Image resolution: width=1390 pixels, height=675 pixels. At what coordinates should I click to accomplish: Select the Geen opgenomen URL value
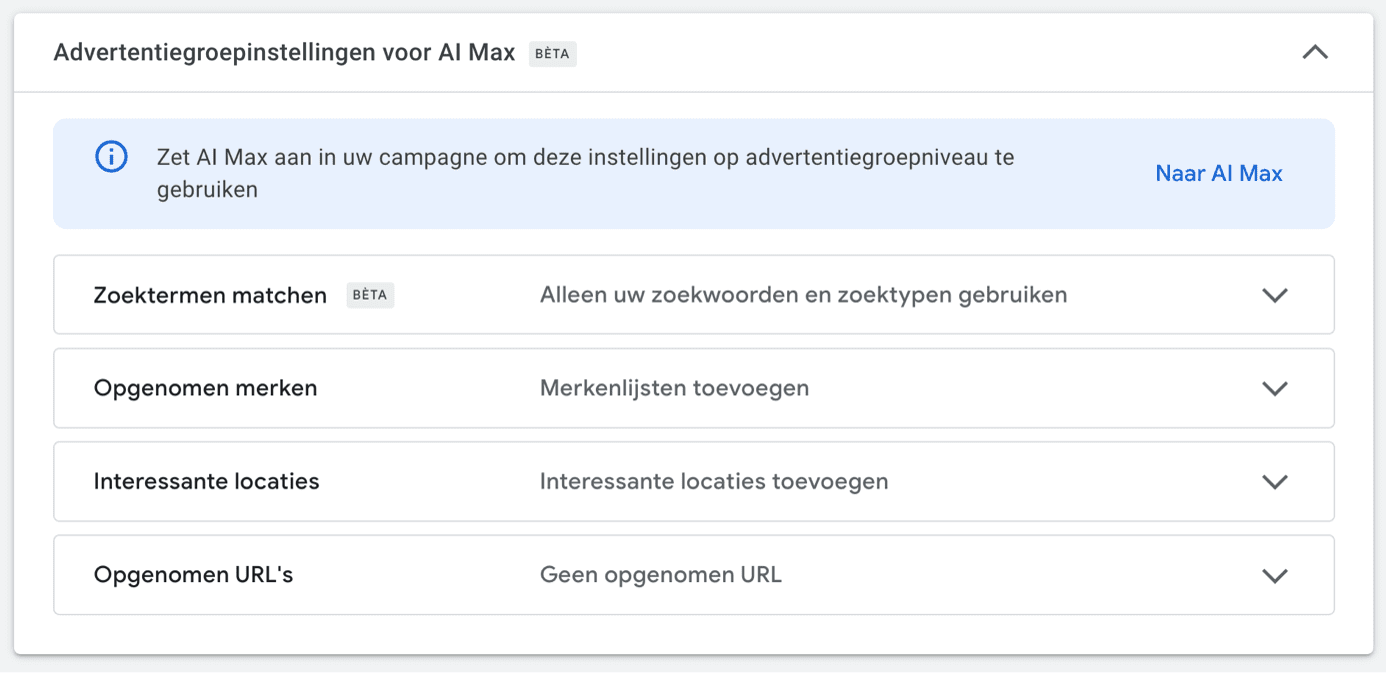tap(661, 575)
